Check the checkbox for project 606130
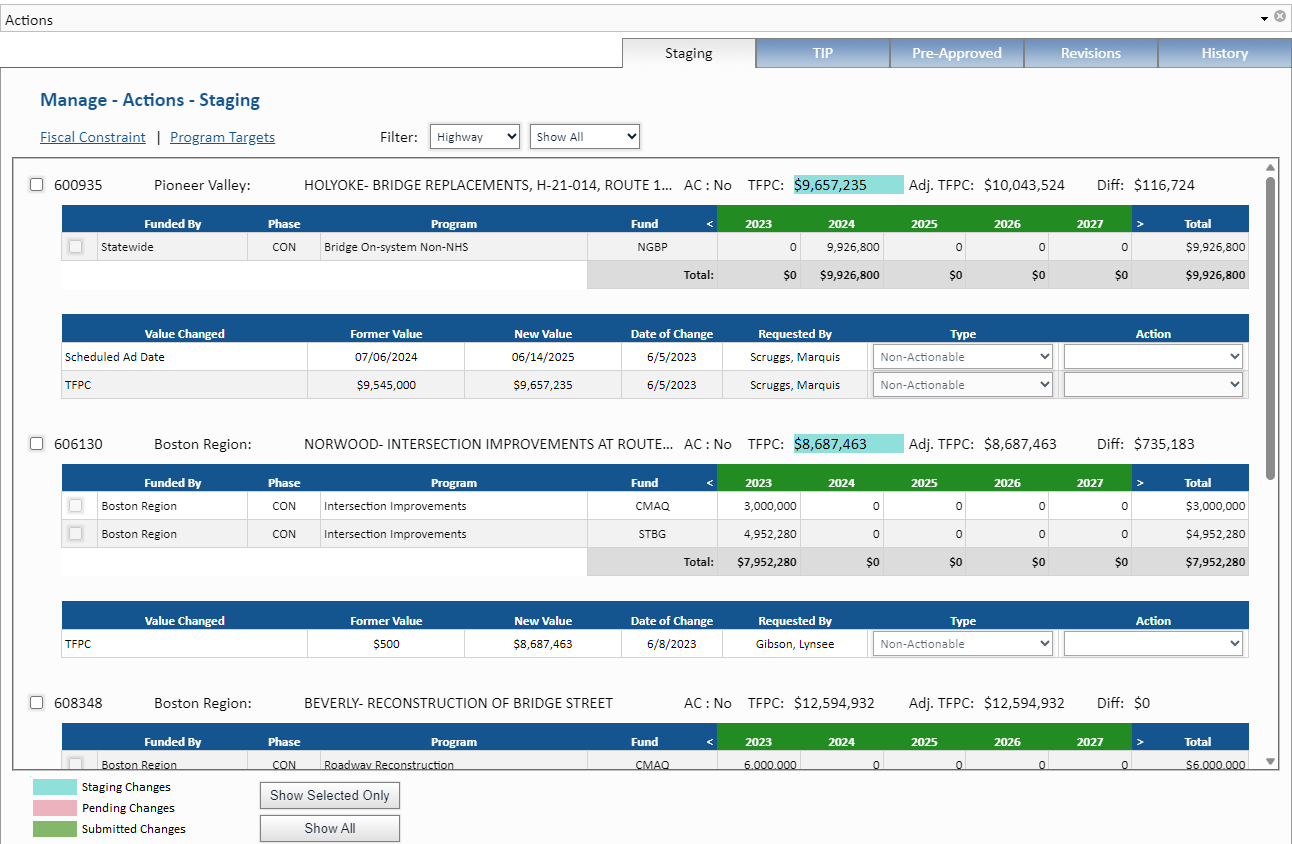The height and width of the screenshot is (844, 1292). (x=37, y=443)
